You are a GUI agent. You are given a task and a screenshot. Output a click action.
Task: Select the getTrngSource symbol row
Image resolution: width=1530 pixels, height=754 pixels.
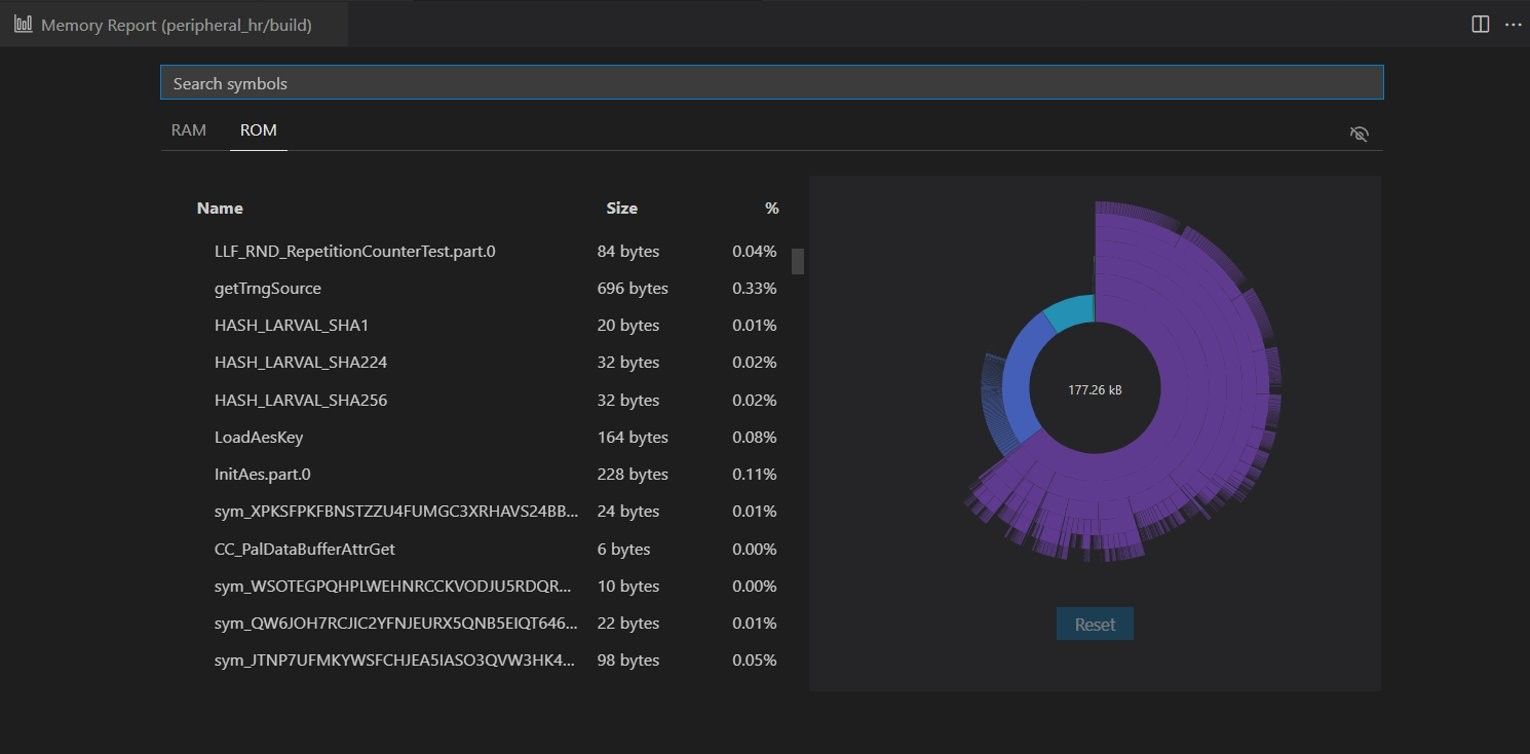point(267,287)
